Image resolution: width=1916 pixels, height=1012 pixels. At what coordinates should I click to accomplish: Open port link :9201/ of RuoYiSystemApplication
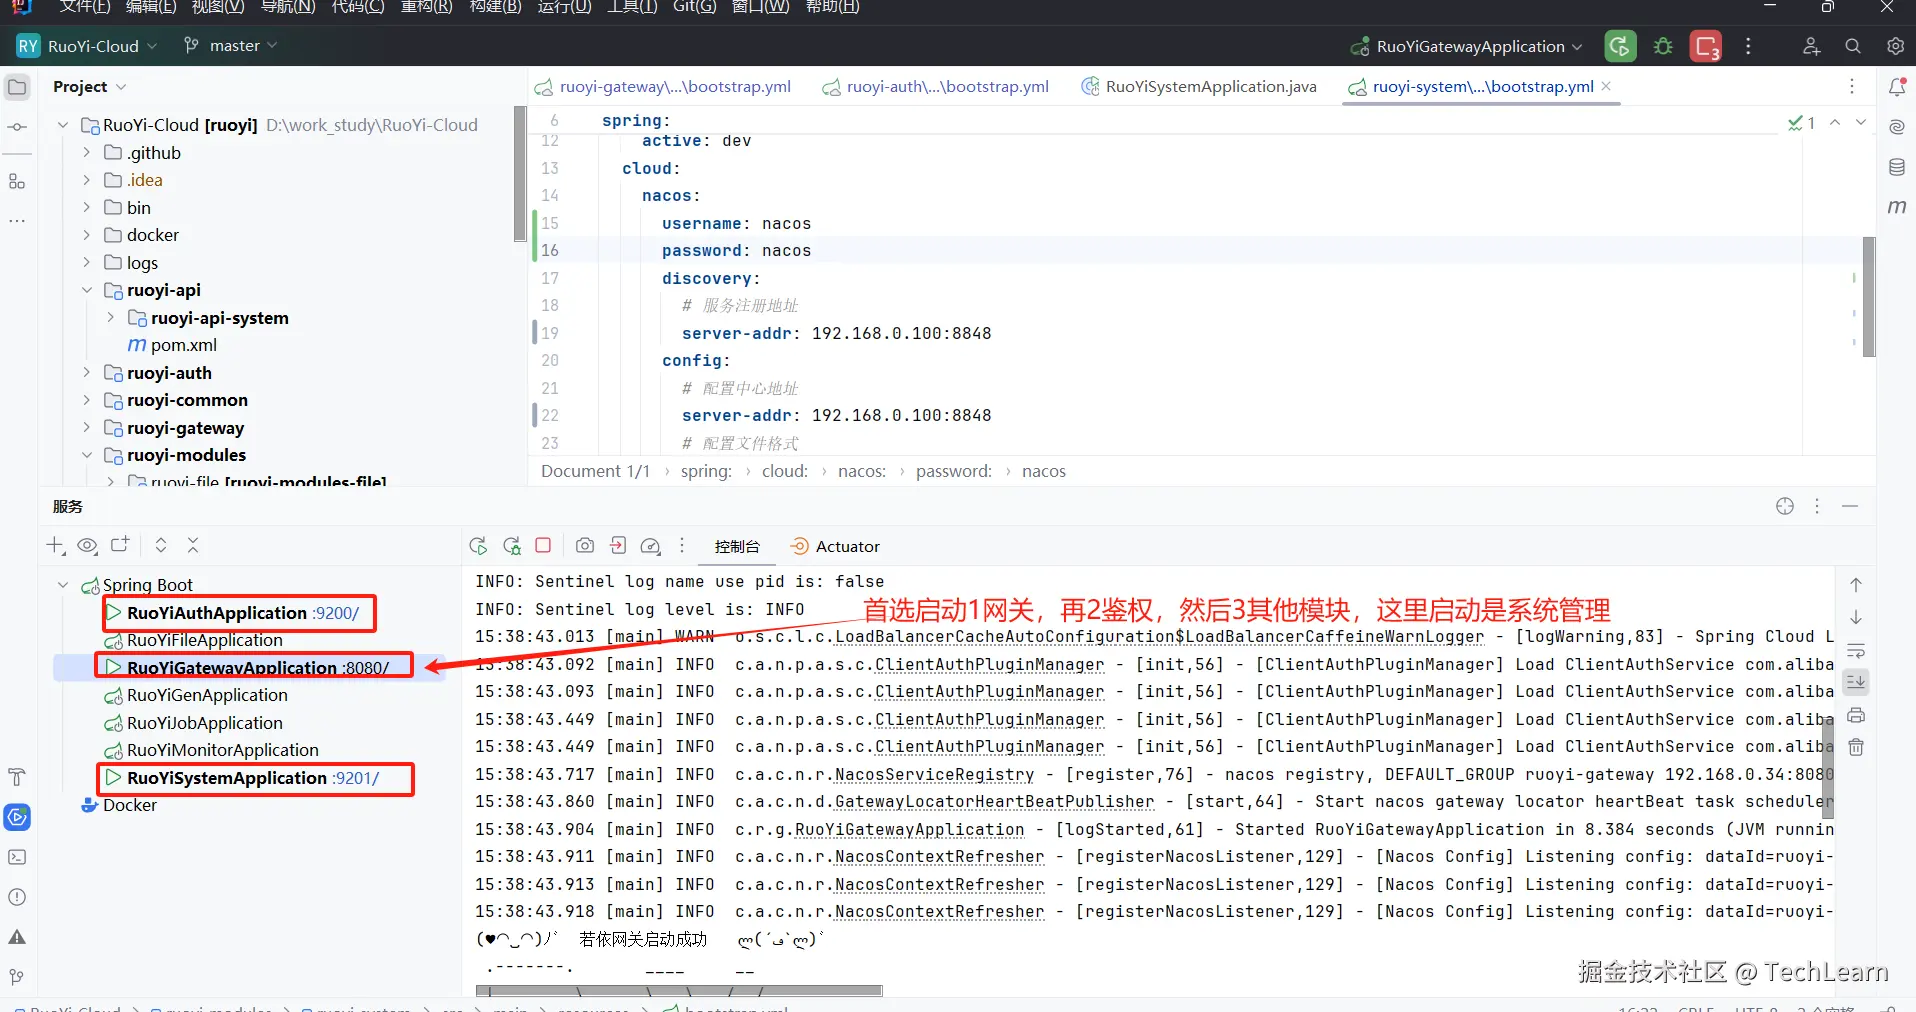click(x=357, y=778)
